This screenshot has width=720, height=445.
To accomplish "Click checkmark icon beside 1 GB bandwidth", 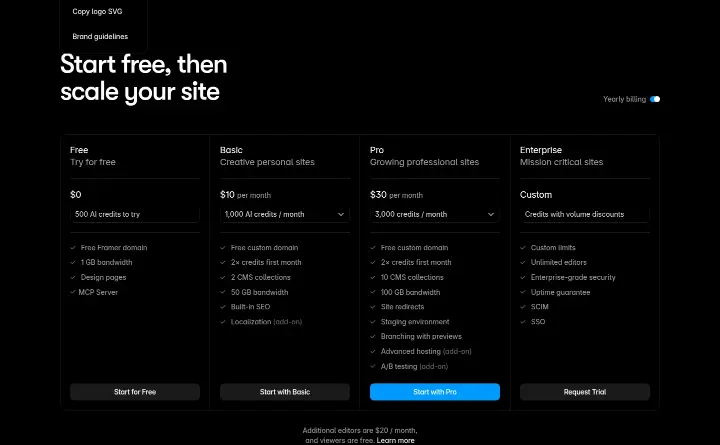I will (73, 262).
